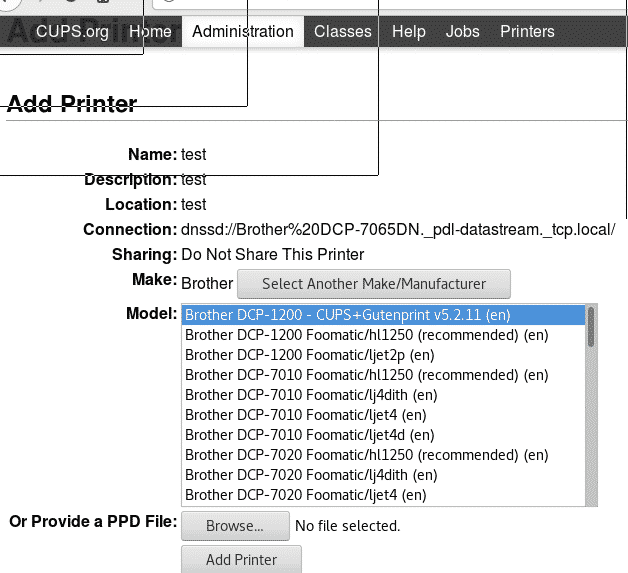Select Brother DCP-7020 Foomatic/lj4dith model

click(384, 475)
